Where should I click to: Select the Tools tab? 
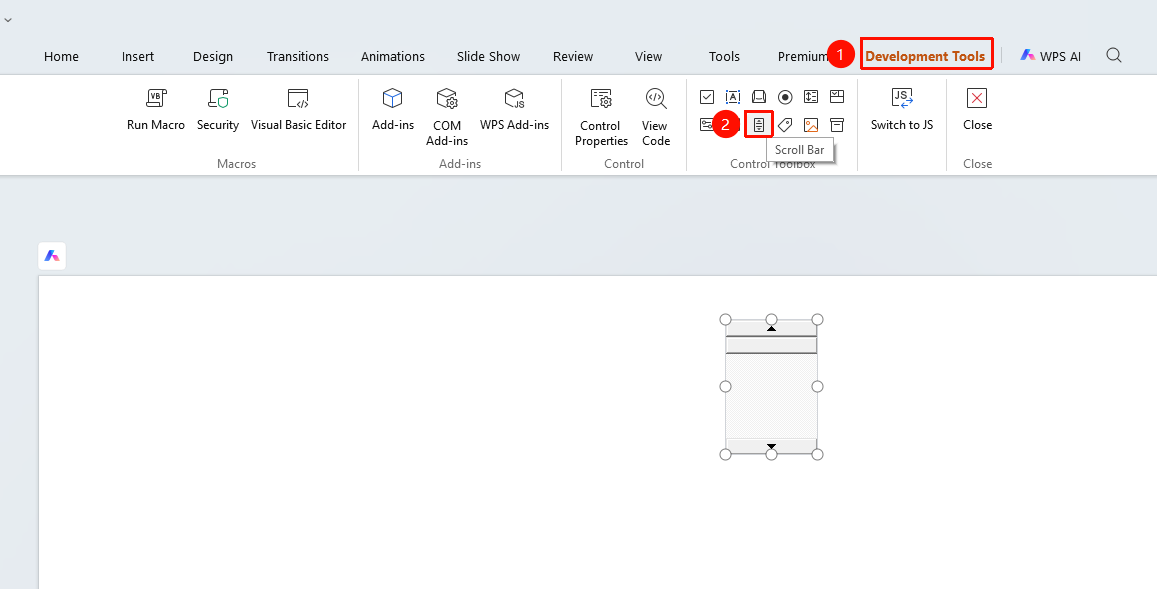pos(725,57)
